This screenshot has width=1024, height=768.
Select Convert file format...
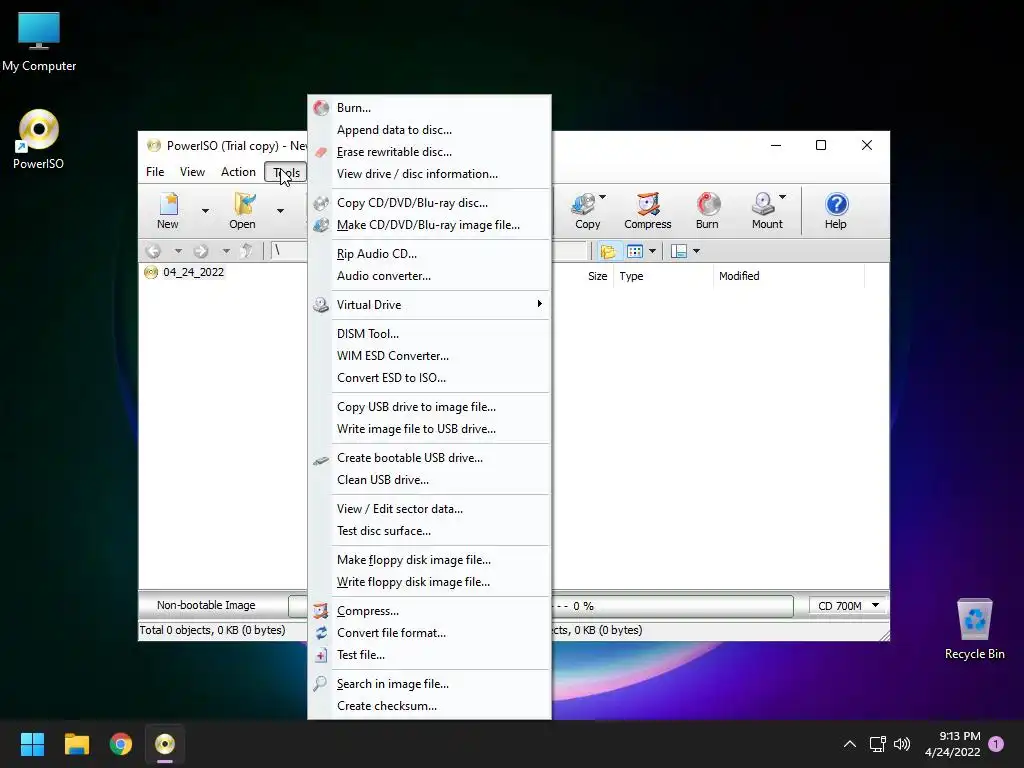pyautogui.click(x=429, y=633)
